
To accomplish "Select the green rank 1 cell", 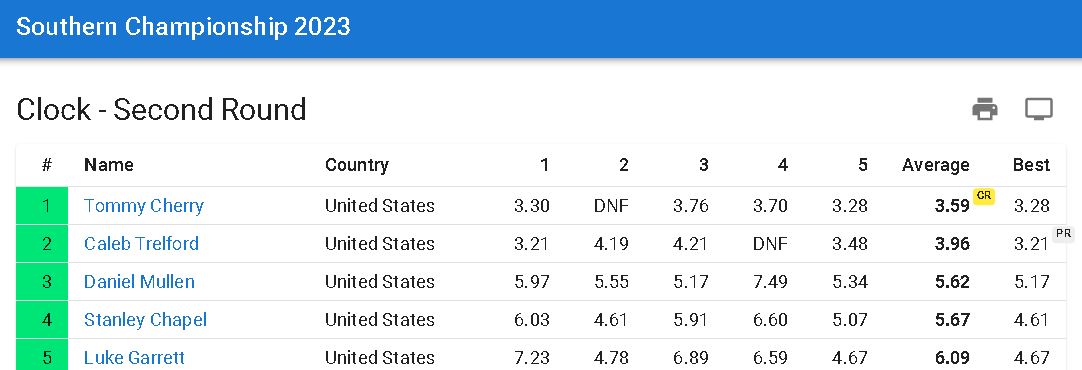I will pos(42,206).
